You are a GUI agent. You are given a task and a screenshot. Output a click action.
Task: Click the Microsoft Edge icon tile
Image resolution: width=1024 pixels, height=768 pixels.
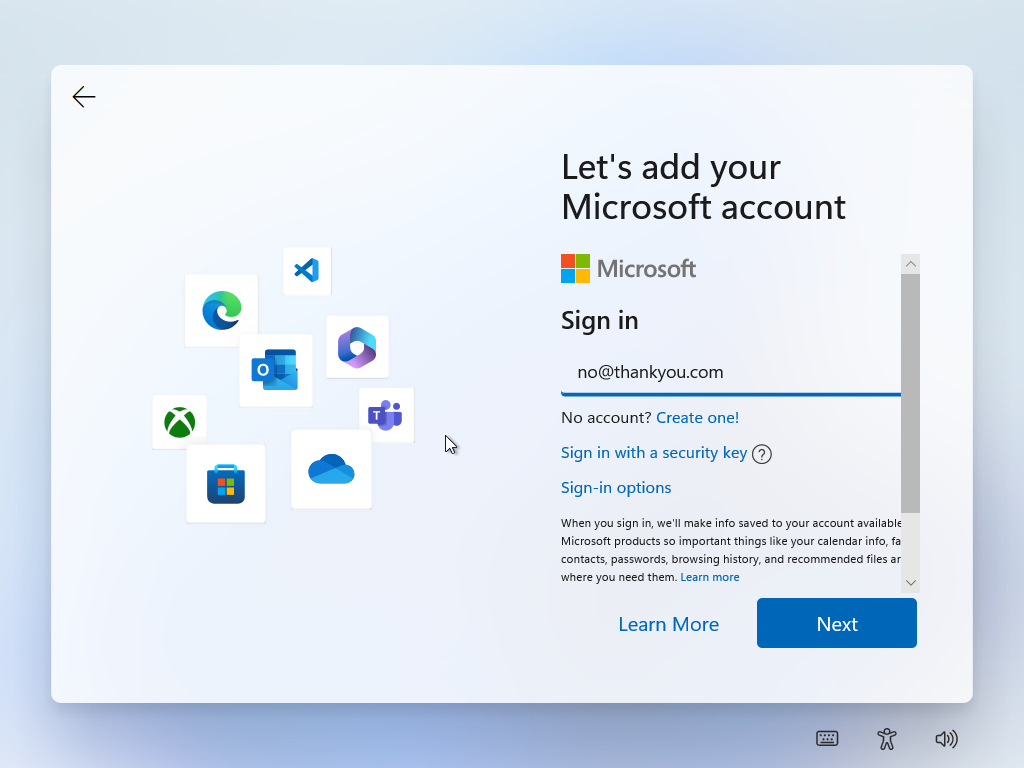point(221,310)
